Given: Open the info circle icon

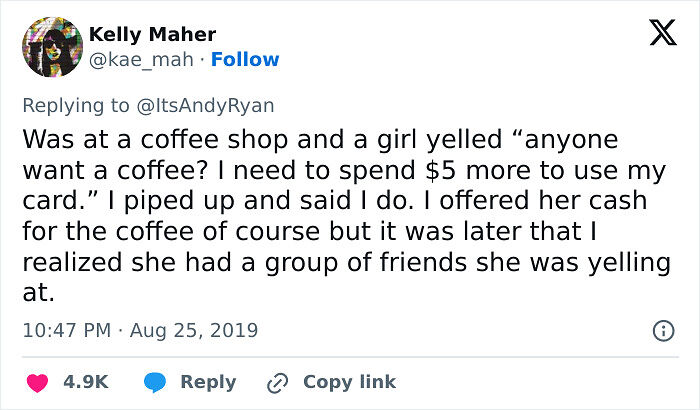Looking at the screenshot, I should [x=661, y=330].
